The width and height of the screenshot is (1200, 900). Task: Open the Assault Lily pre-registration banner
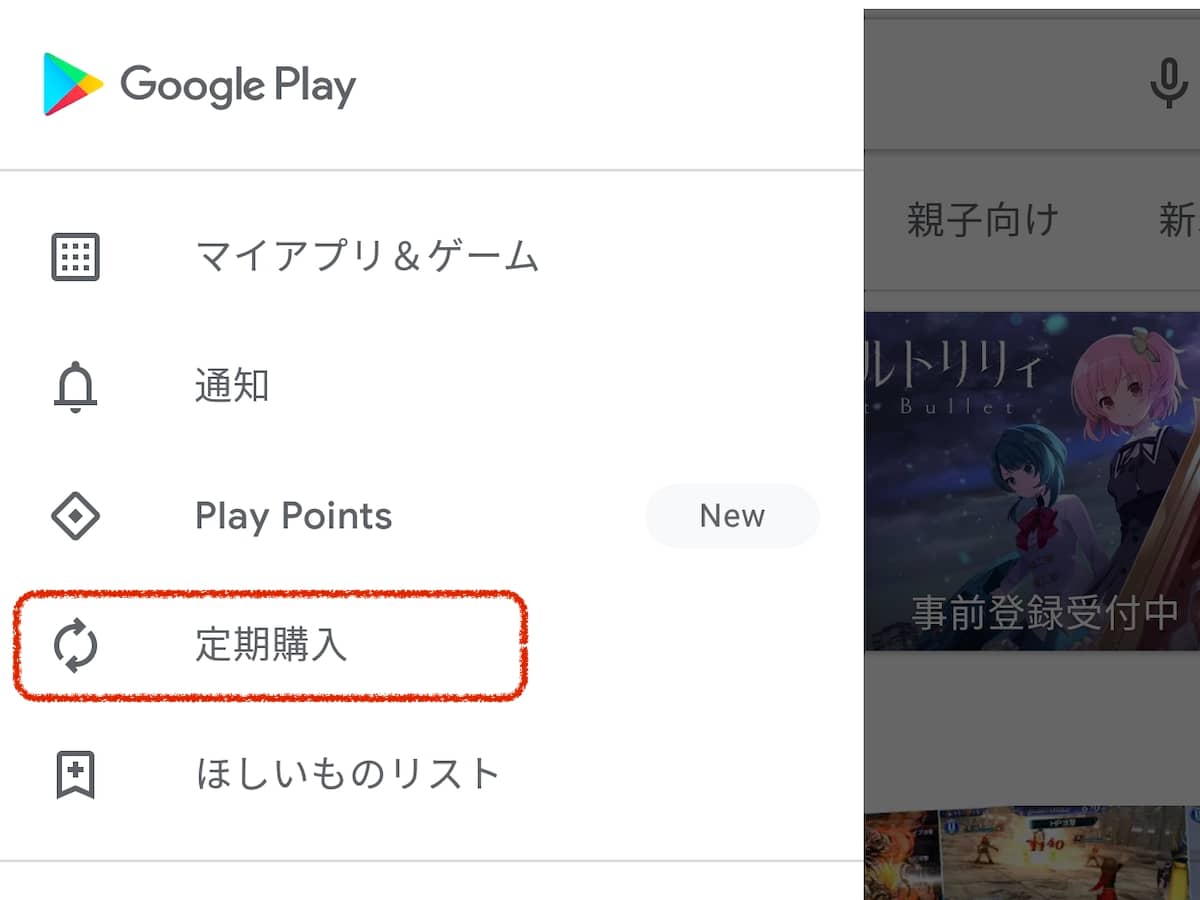(1032, 481)
